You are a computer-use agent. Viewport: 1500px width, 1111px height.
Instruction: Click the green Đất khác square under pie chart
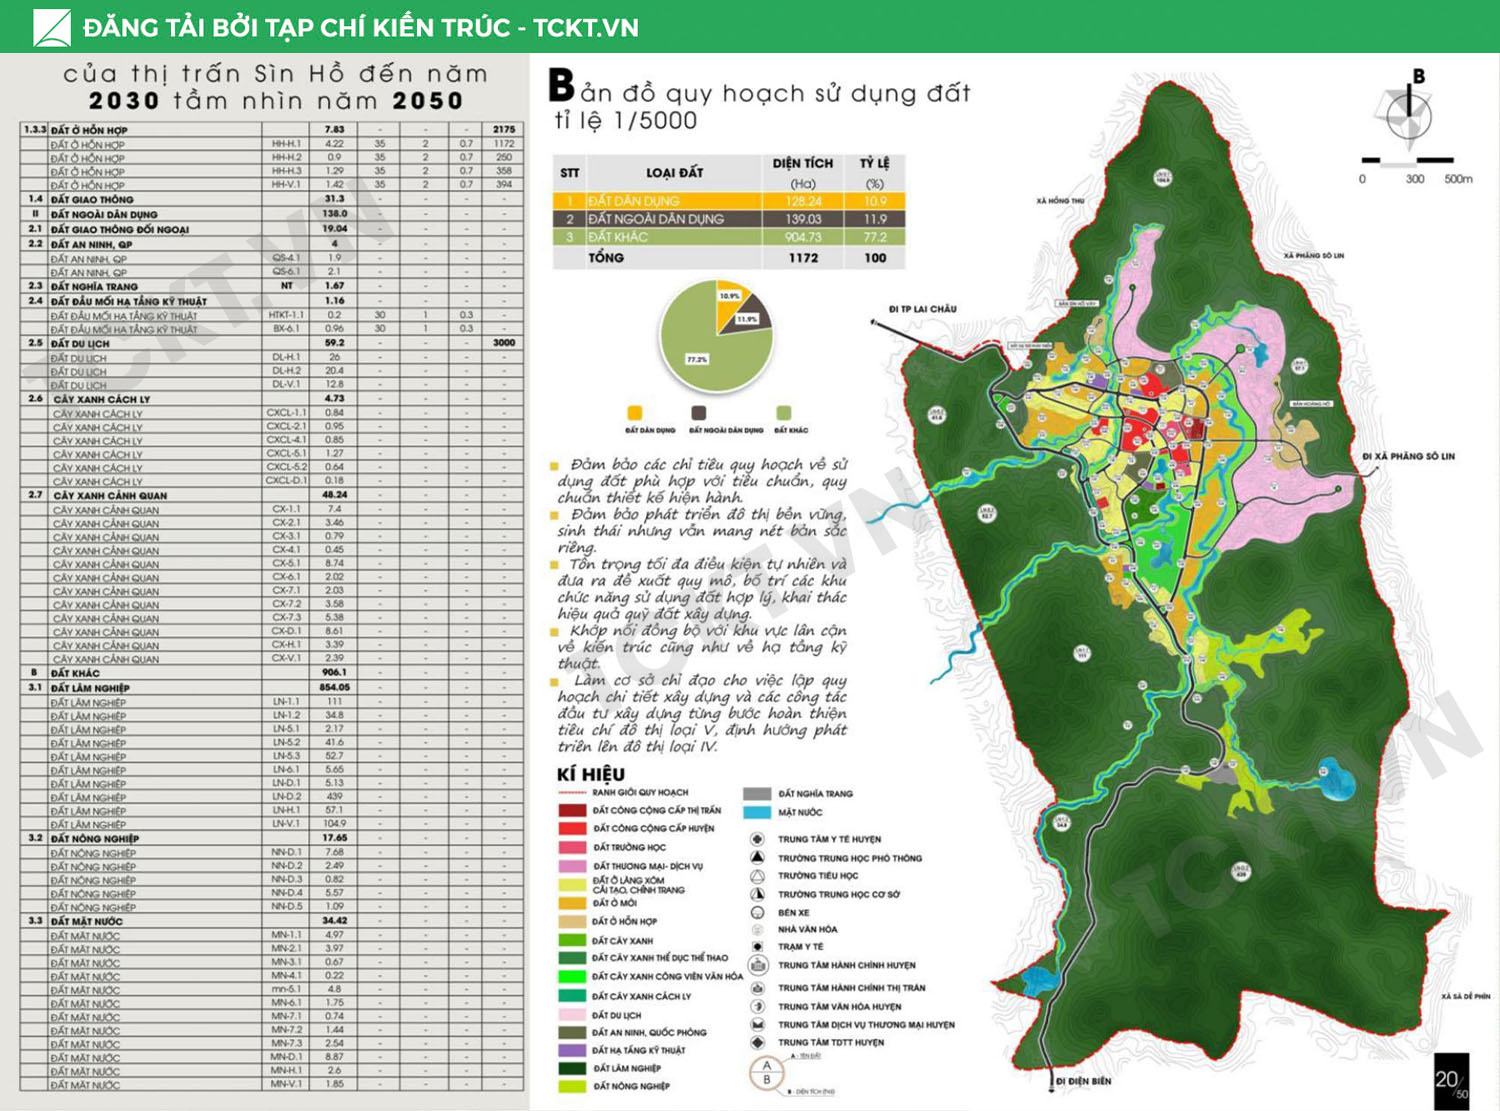pyautogui.click(x=783, y=413)
